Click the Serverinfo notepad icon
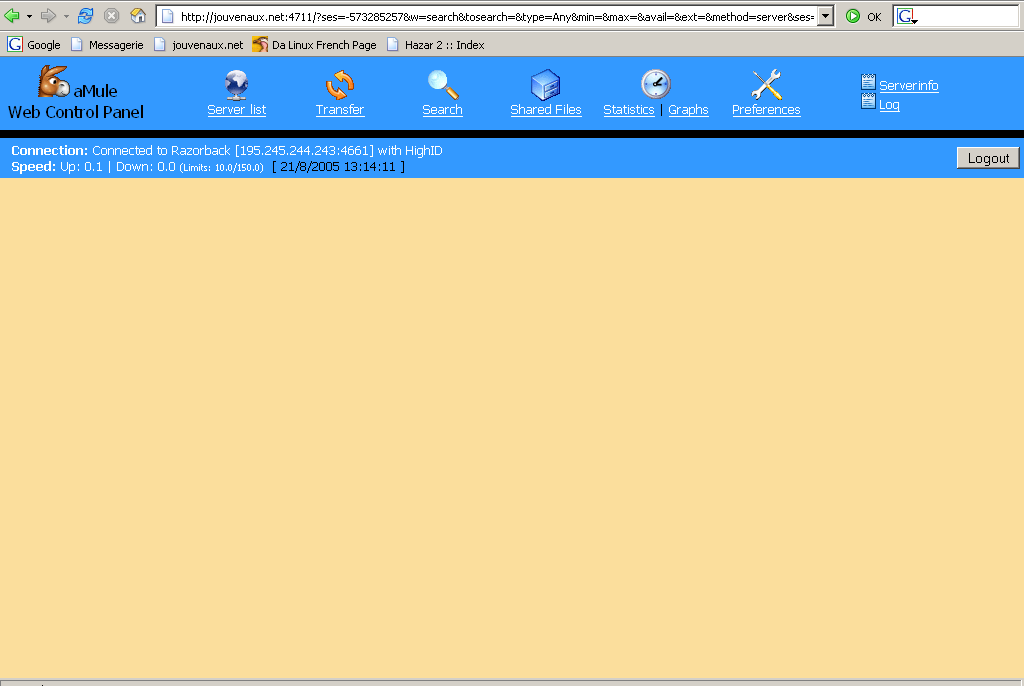 868,83
